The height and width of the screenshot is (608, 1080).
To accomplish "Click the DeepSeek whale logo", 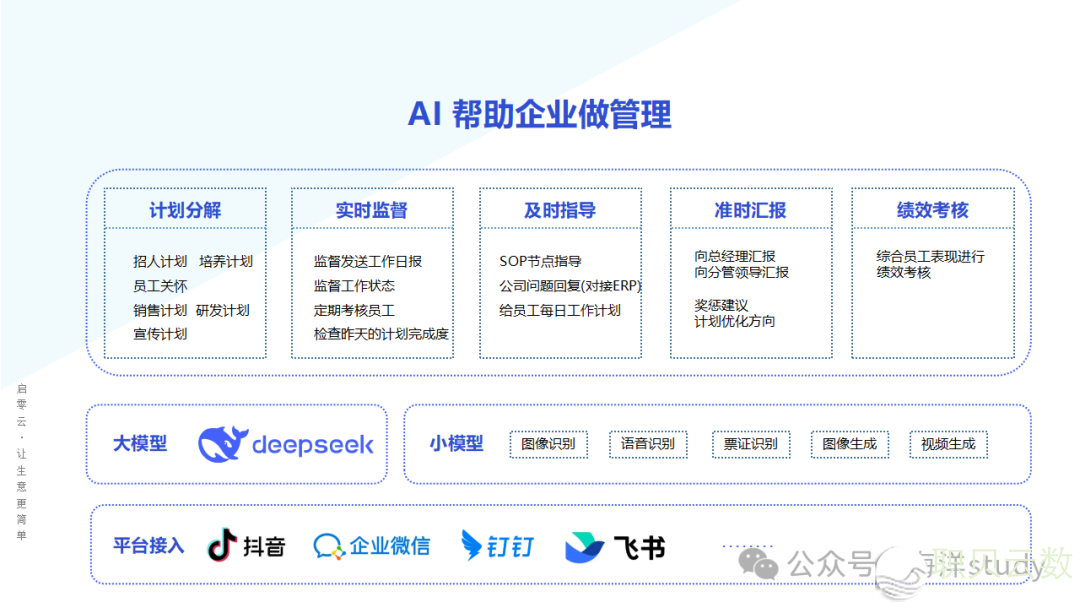I will point(223,444).
